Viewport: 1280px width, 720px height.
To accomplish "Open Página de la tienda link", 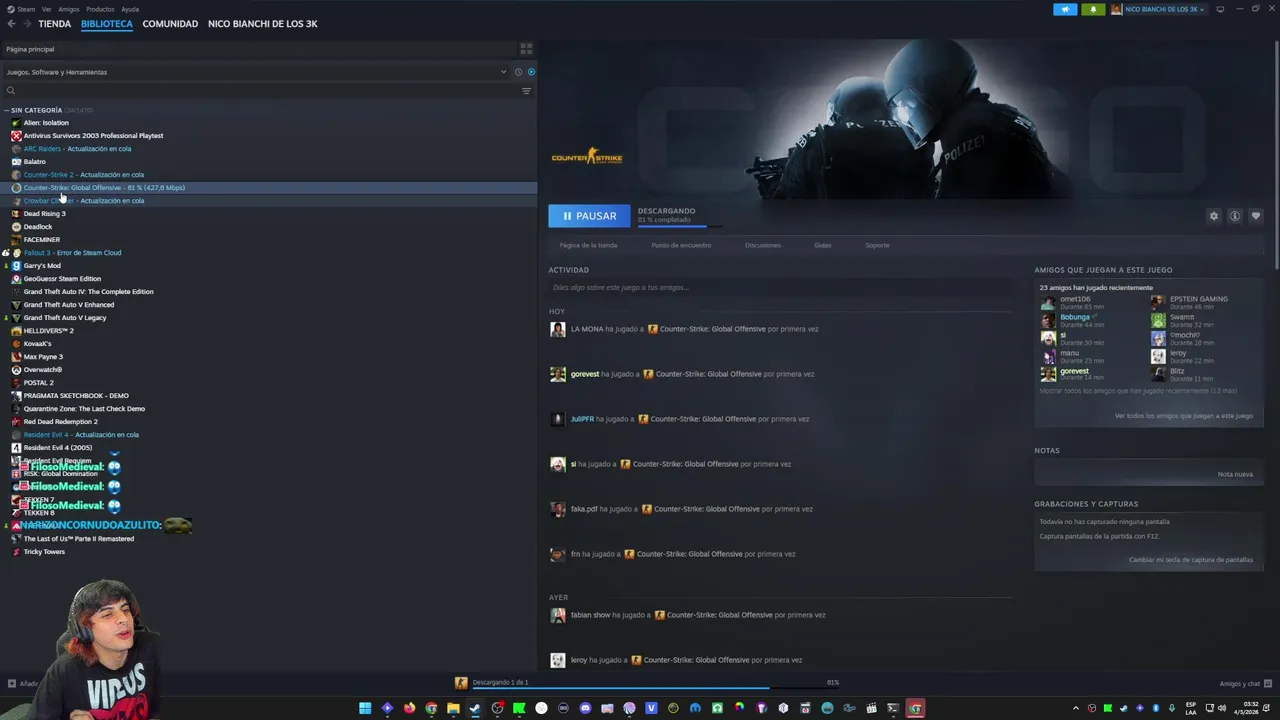I will point(588,245).
